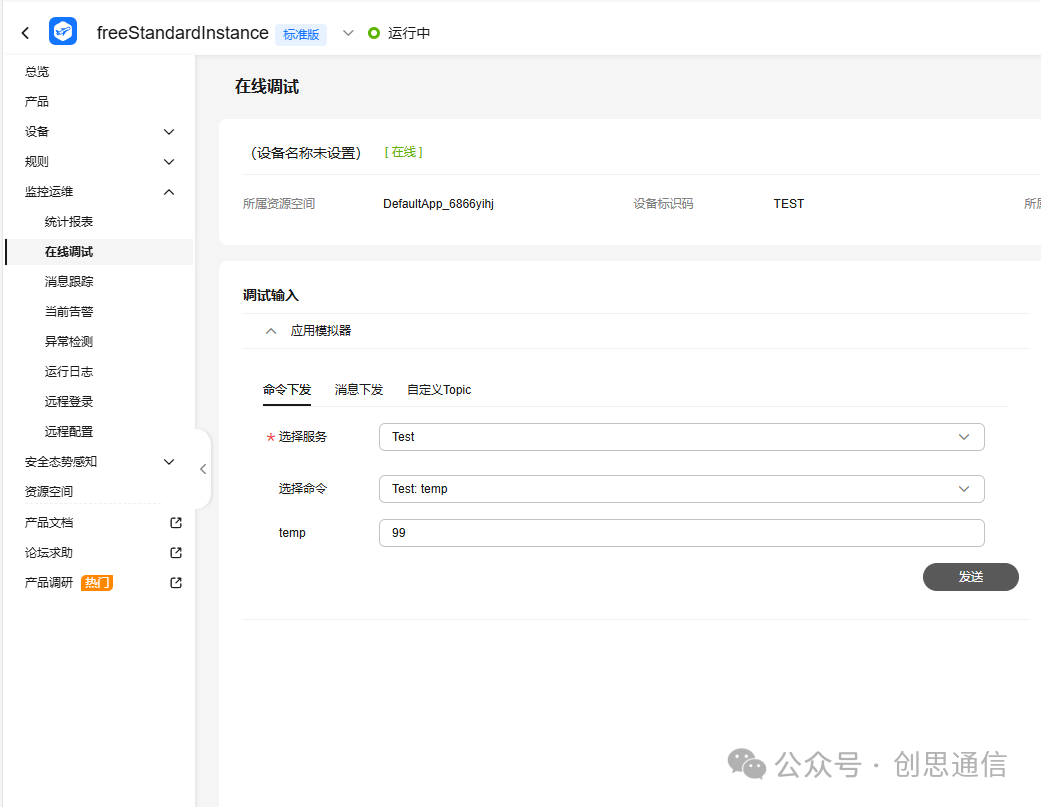Open 总览 in the sidebar
1041x807 pixels.
[x=37, y=72]
